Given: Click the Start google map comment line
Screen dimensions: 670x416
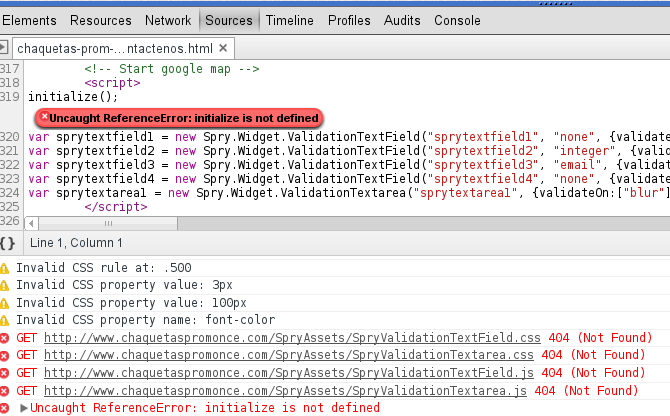Looking at the screenshot, I should (x=172, y=69).
